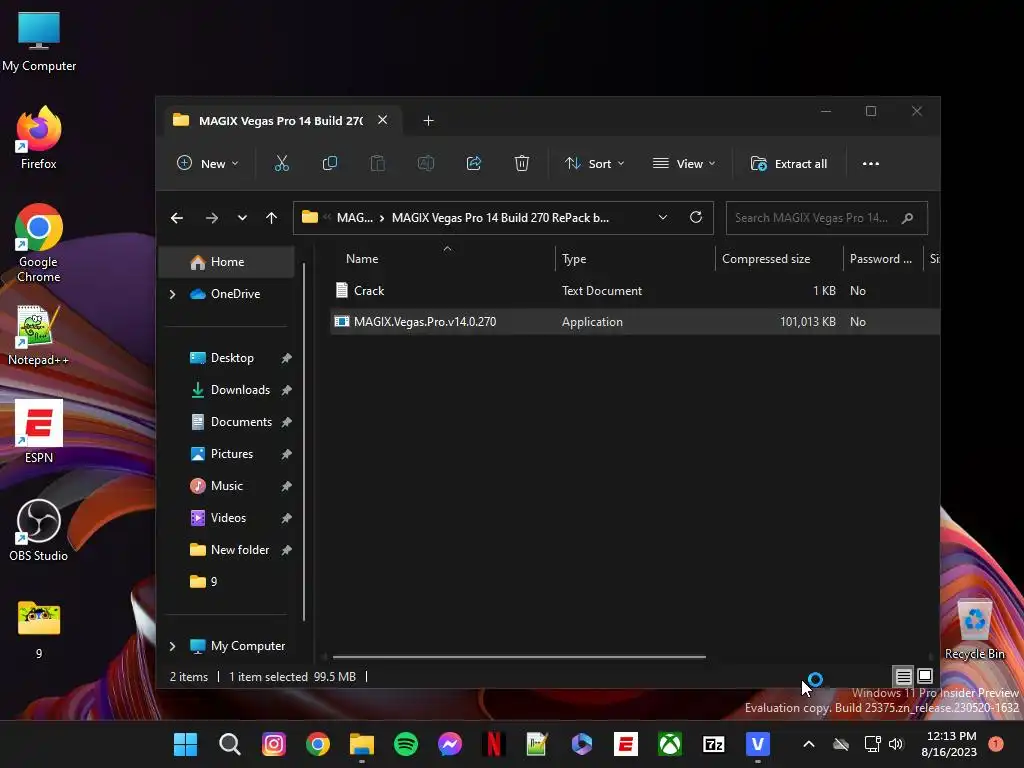Open Google Chrome desktop shortcut
Viewport: 1024px width, 768px height.
[39, 243]
